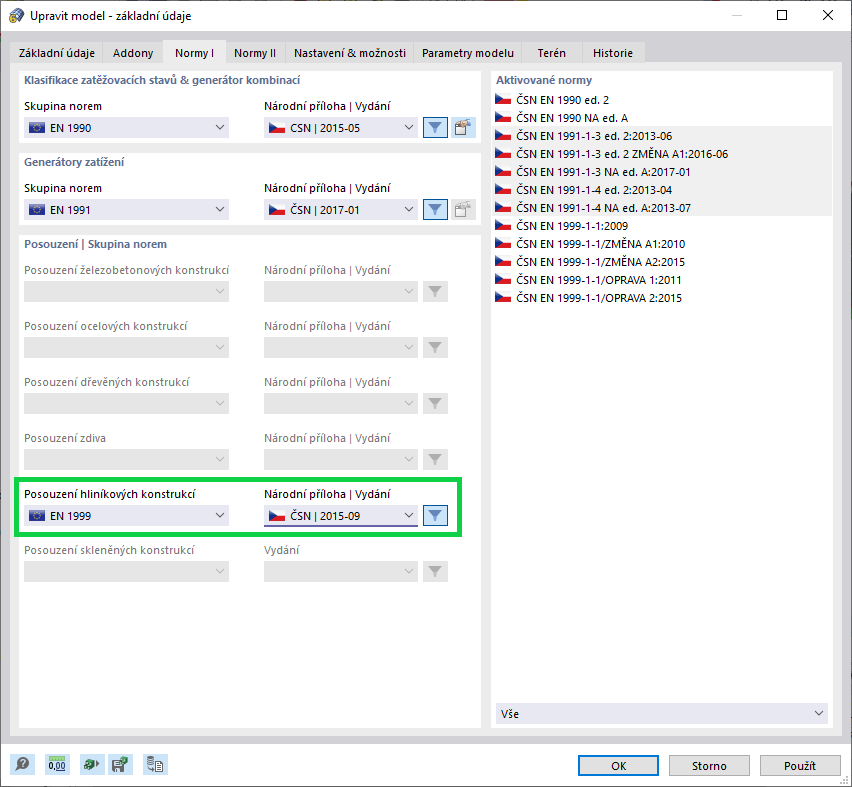Expand the EN 1990 Skupina norem dropdown
The image size is (852, 787).
coord(126,128)
